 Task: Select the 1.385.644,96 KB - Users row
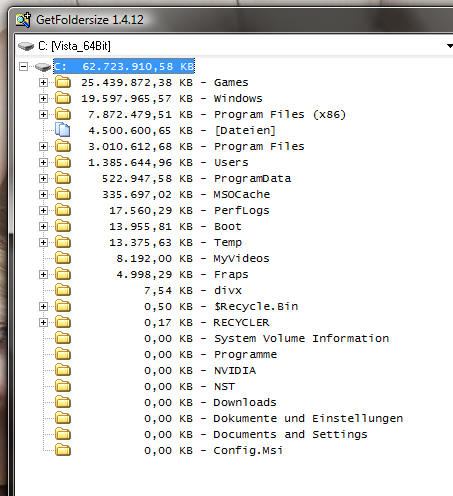(168, 162)
